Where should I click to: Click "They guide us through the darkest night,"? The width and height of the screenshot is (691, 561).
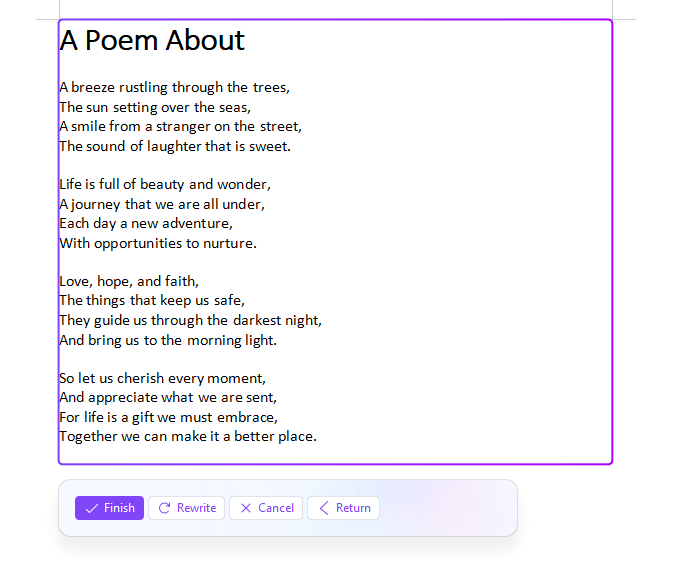pos(190,320)
